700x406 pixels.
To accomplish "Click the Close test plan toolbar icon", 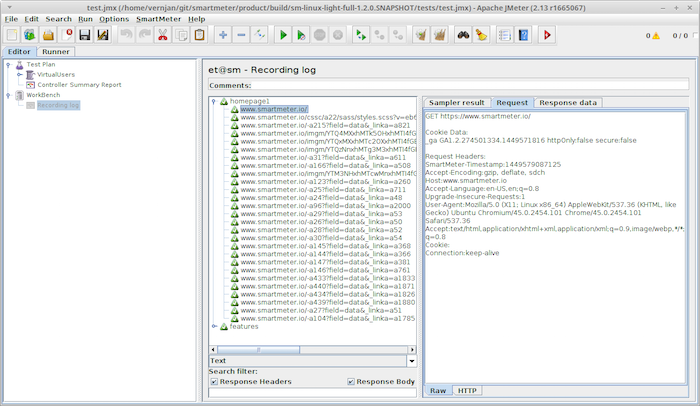I will tap(67, 35).
